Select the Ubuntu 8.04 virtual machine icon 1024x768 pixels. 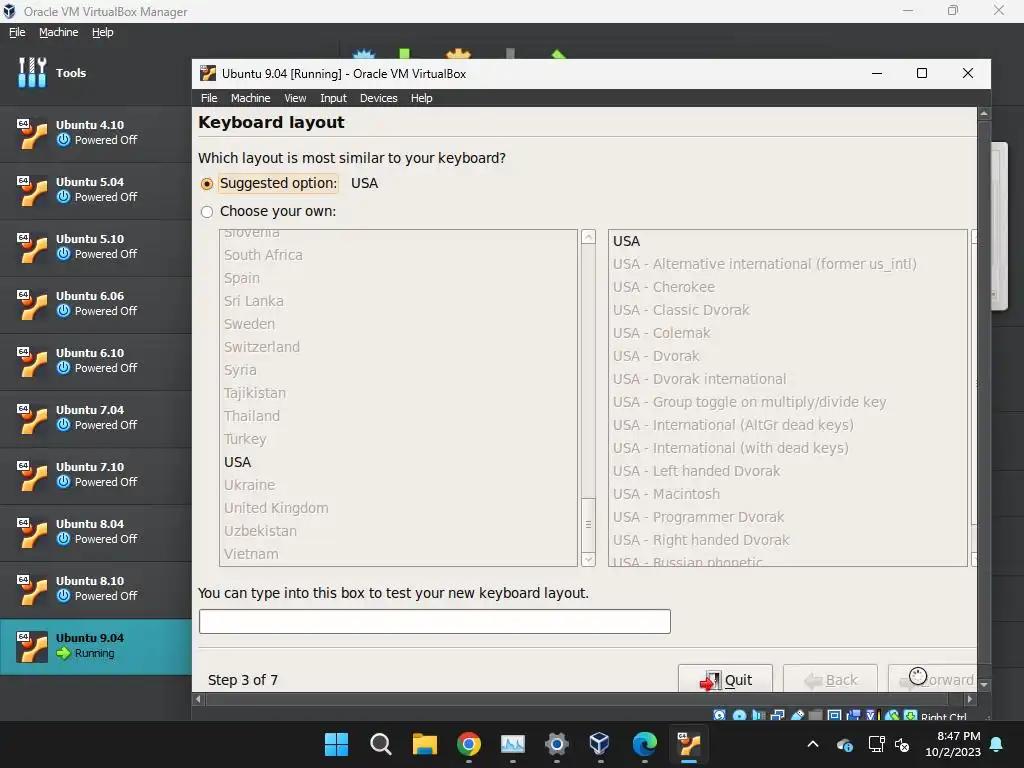[32, 532]
